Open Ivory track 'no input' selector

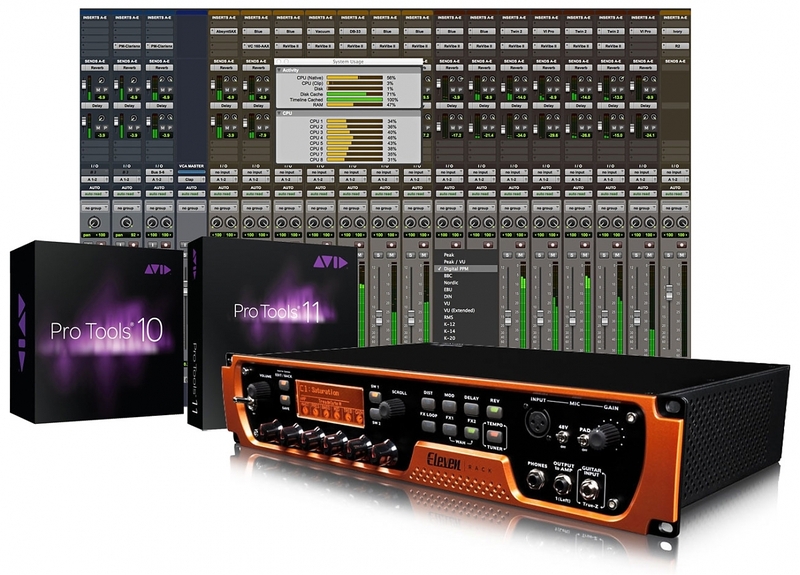pyautogui.click(x=675, y=172)
